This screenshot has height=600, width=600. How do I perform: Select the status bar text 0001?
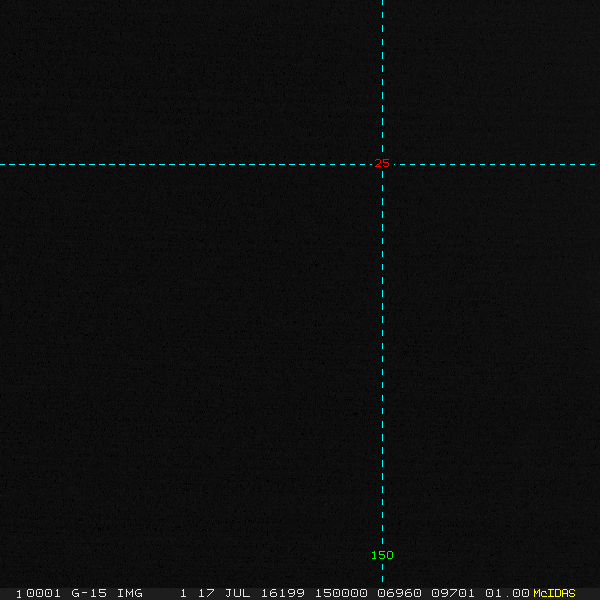pos(43,593)
